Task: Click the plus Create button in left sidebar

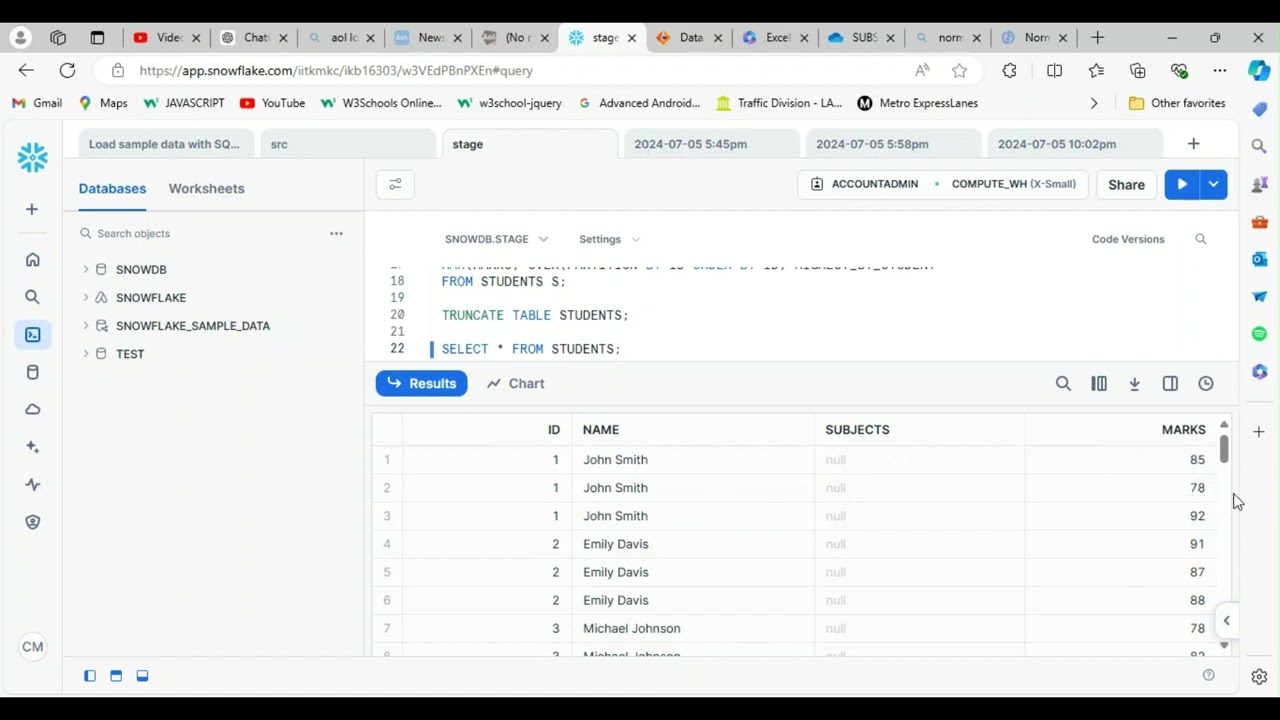Action: click(x=32, y=209)
